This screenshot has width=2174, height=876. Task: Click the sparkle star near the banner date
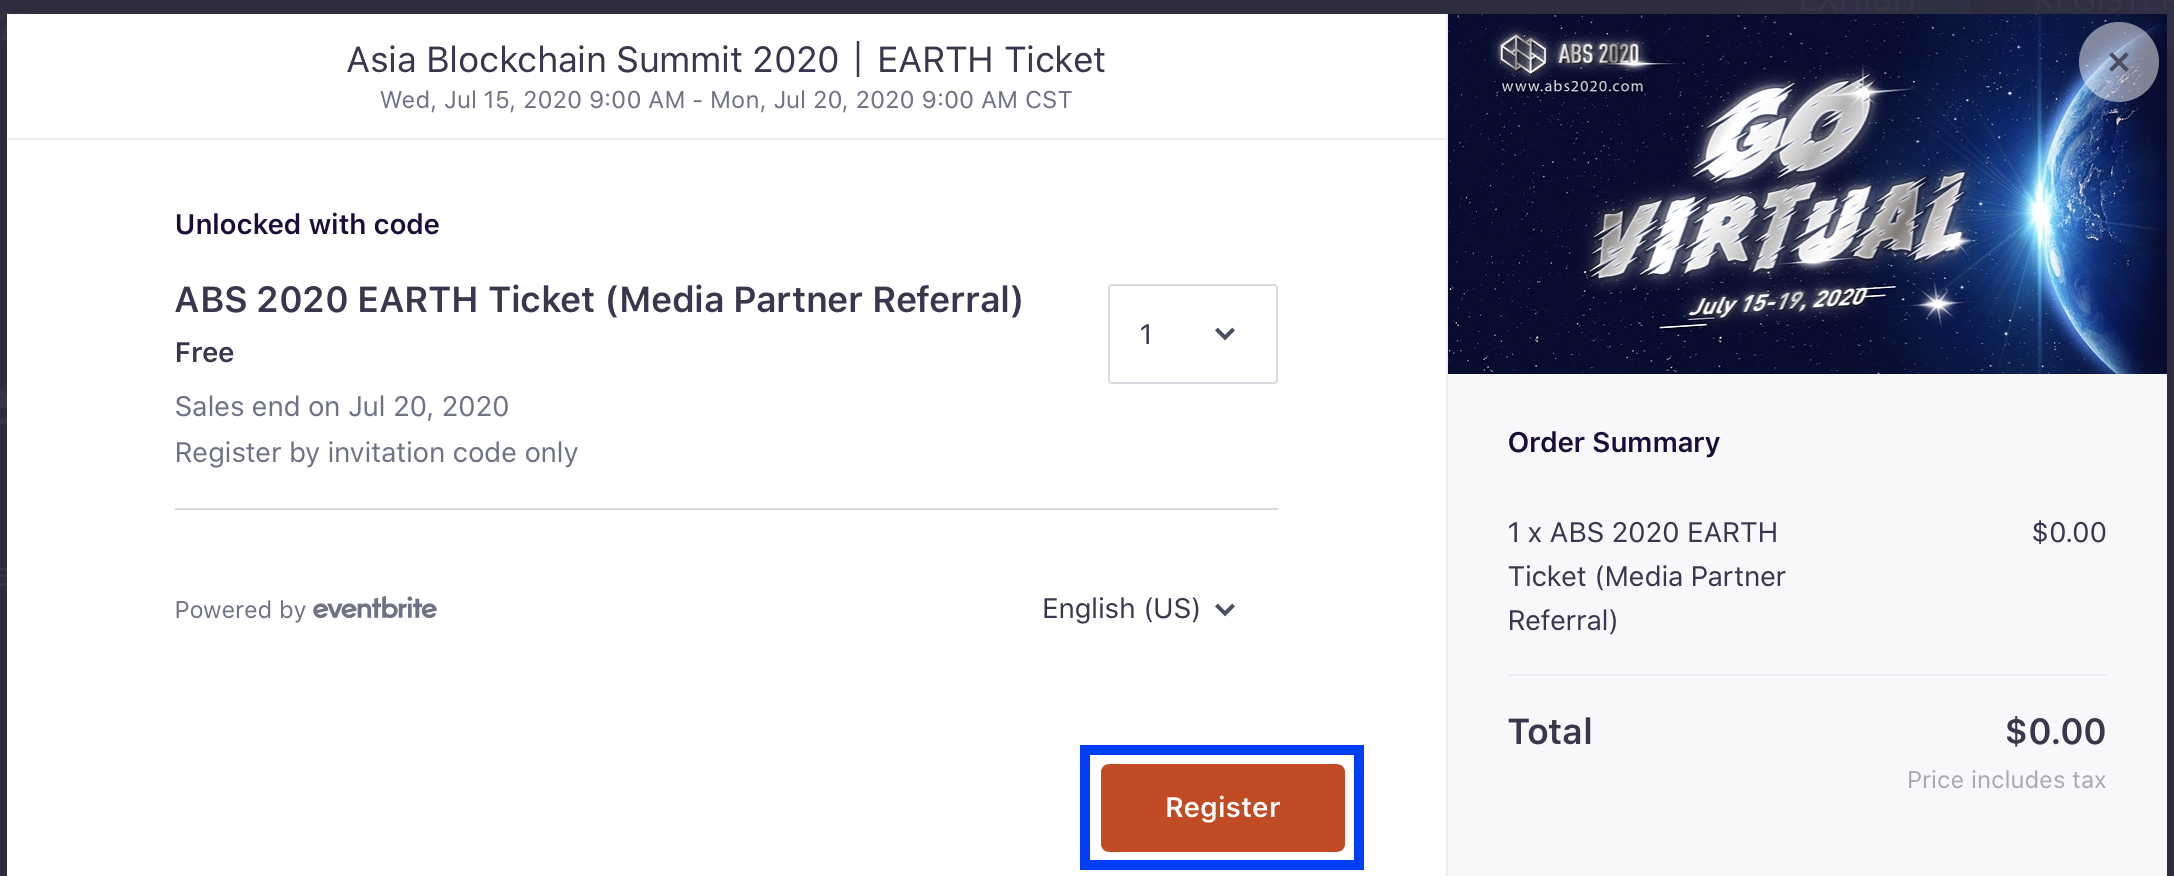1938,304
